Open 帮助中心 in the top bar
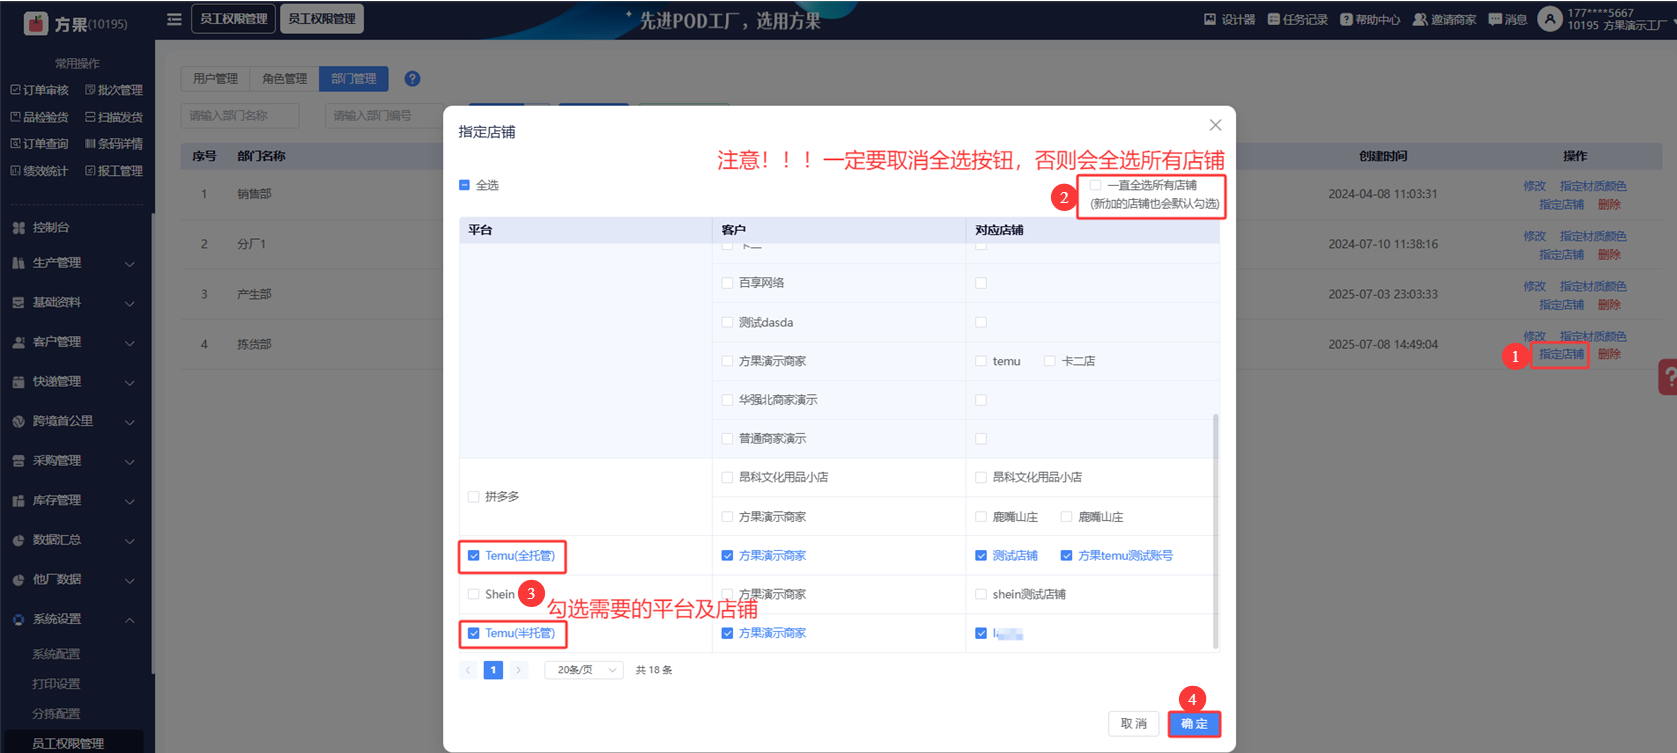1677x753 pixels. pyautogui.click(x=1370, y=19)
